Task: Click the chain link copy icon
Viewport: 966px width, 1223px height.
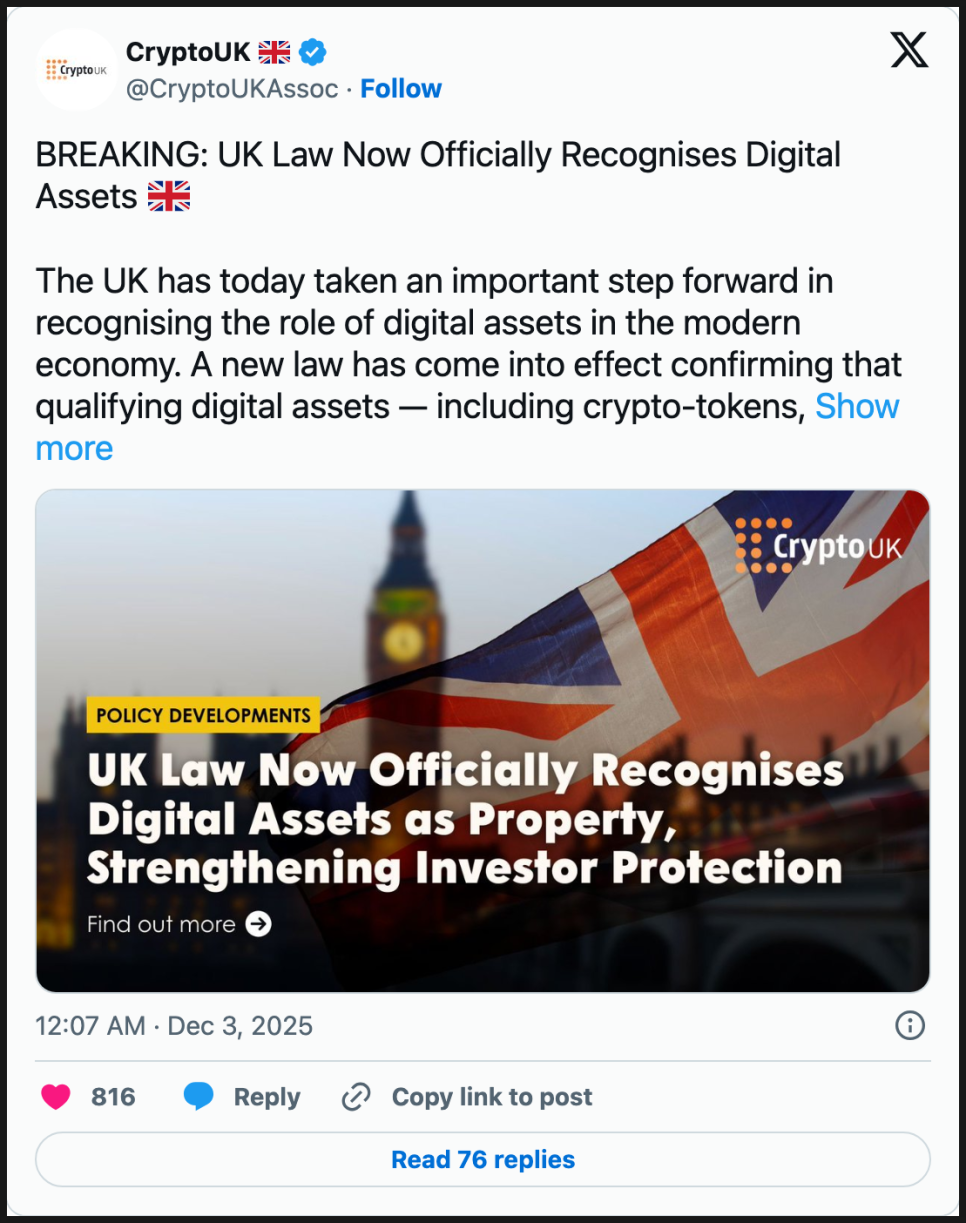Action: [x=357, y=1097]
